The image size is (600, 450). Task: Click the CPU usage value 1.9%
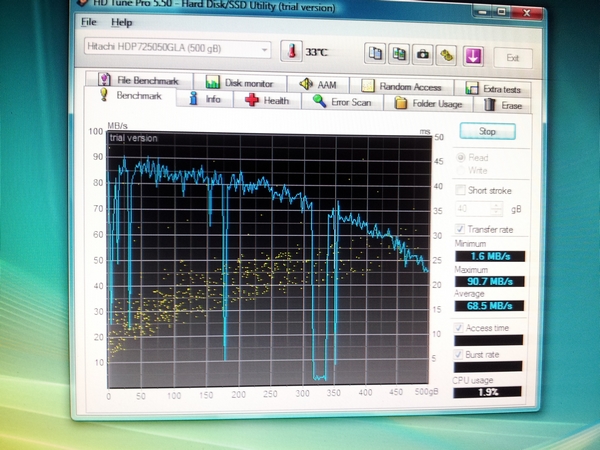pyautogui.click(x=488, y=392)
